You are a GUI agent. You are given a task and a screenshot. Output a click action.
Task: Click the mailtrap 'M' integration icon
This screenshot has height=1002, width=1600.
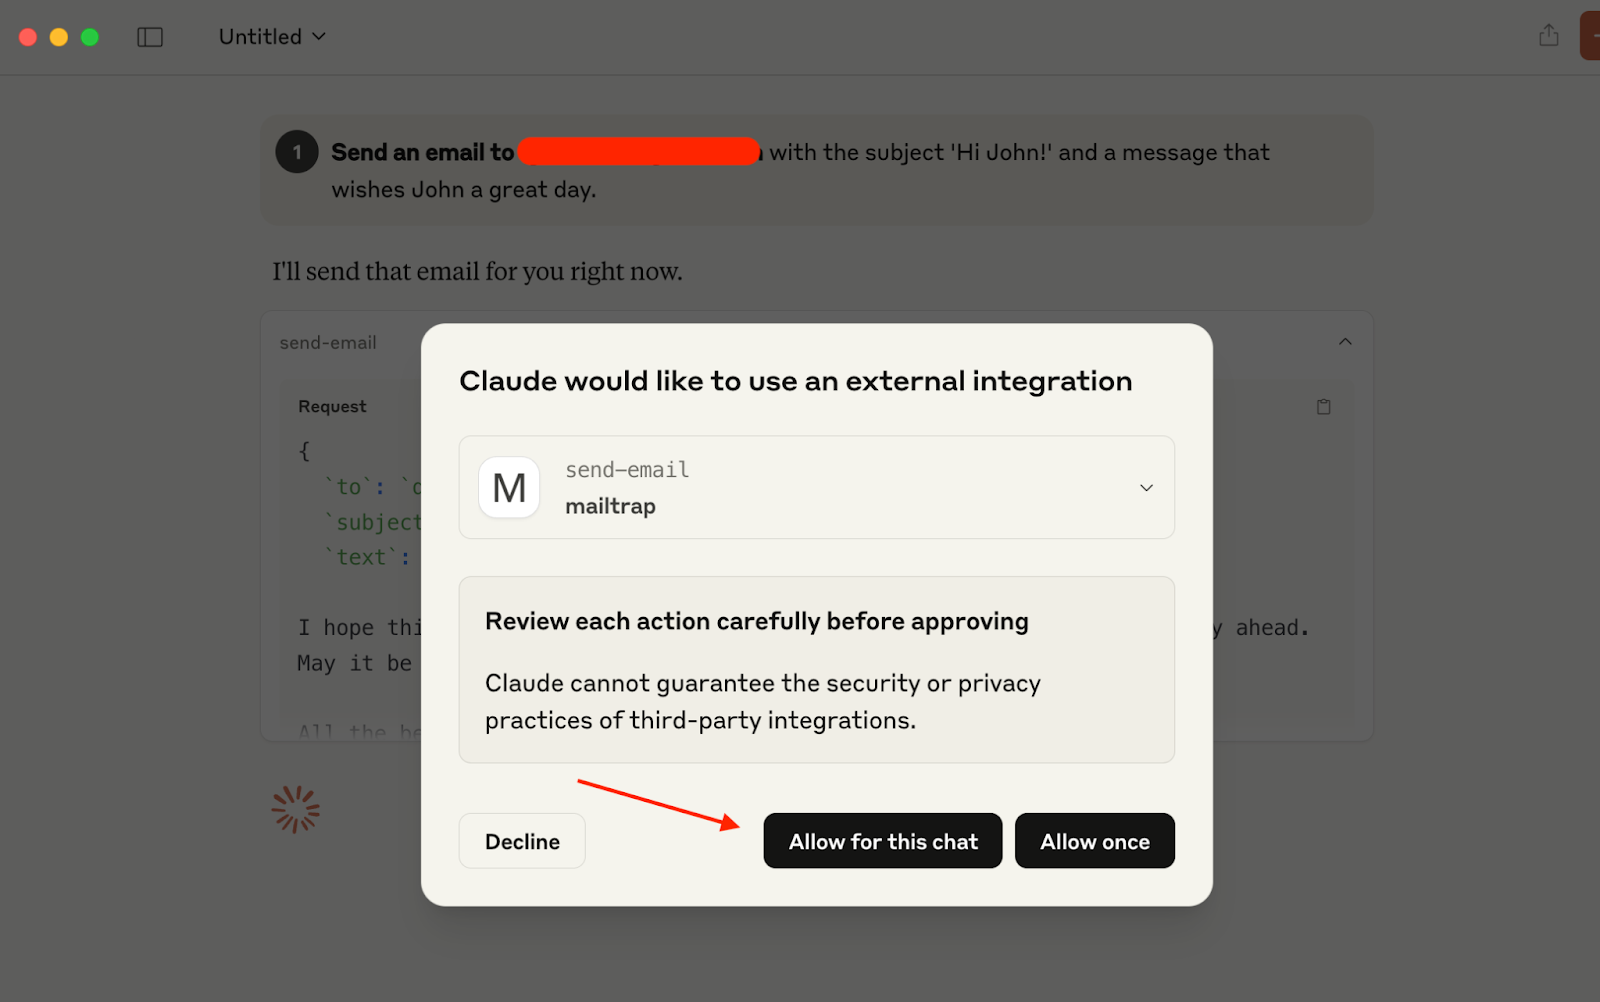coord(509,488)
